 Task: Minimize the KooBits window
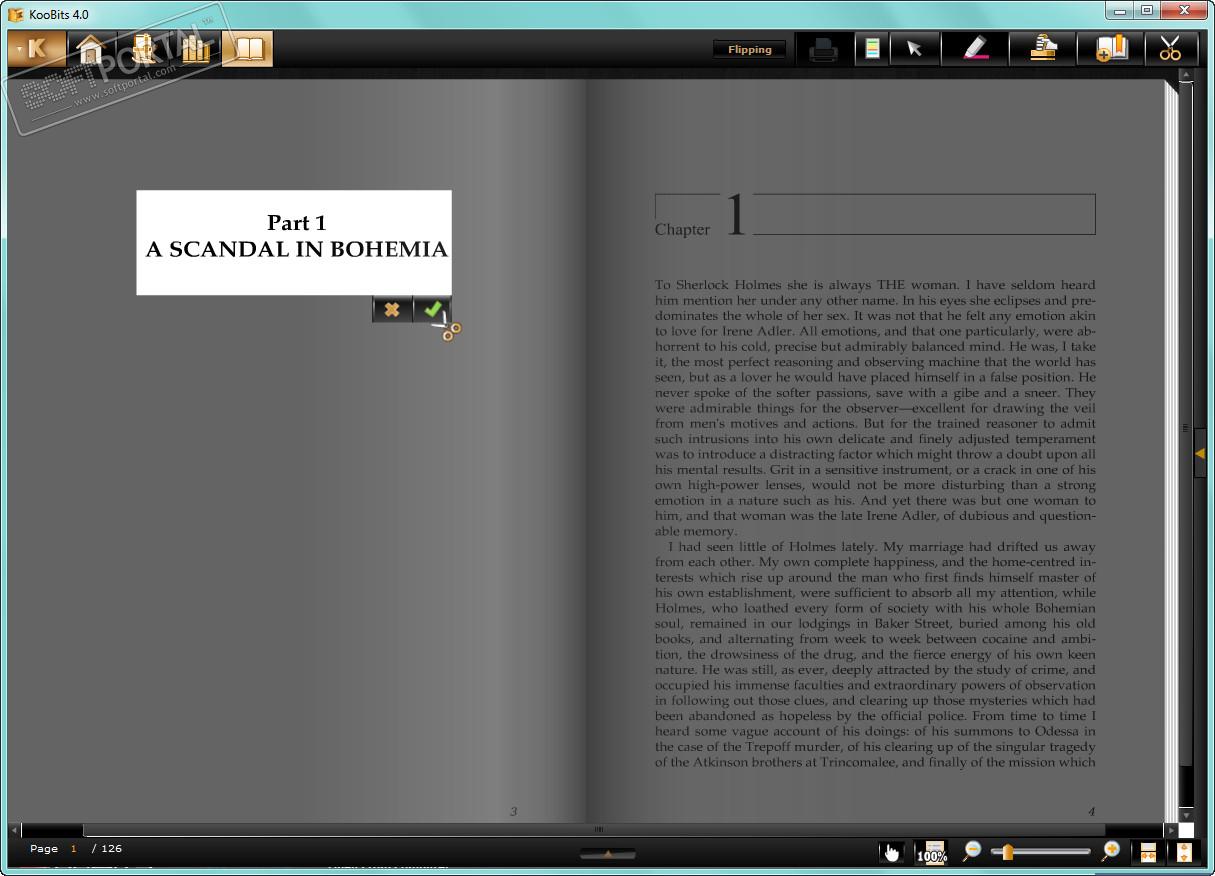(x=1119, y=11)
